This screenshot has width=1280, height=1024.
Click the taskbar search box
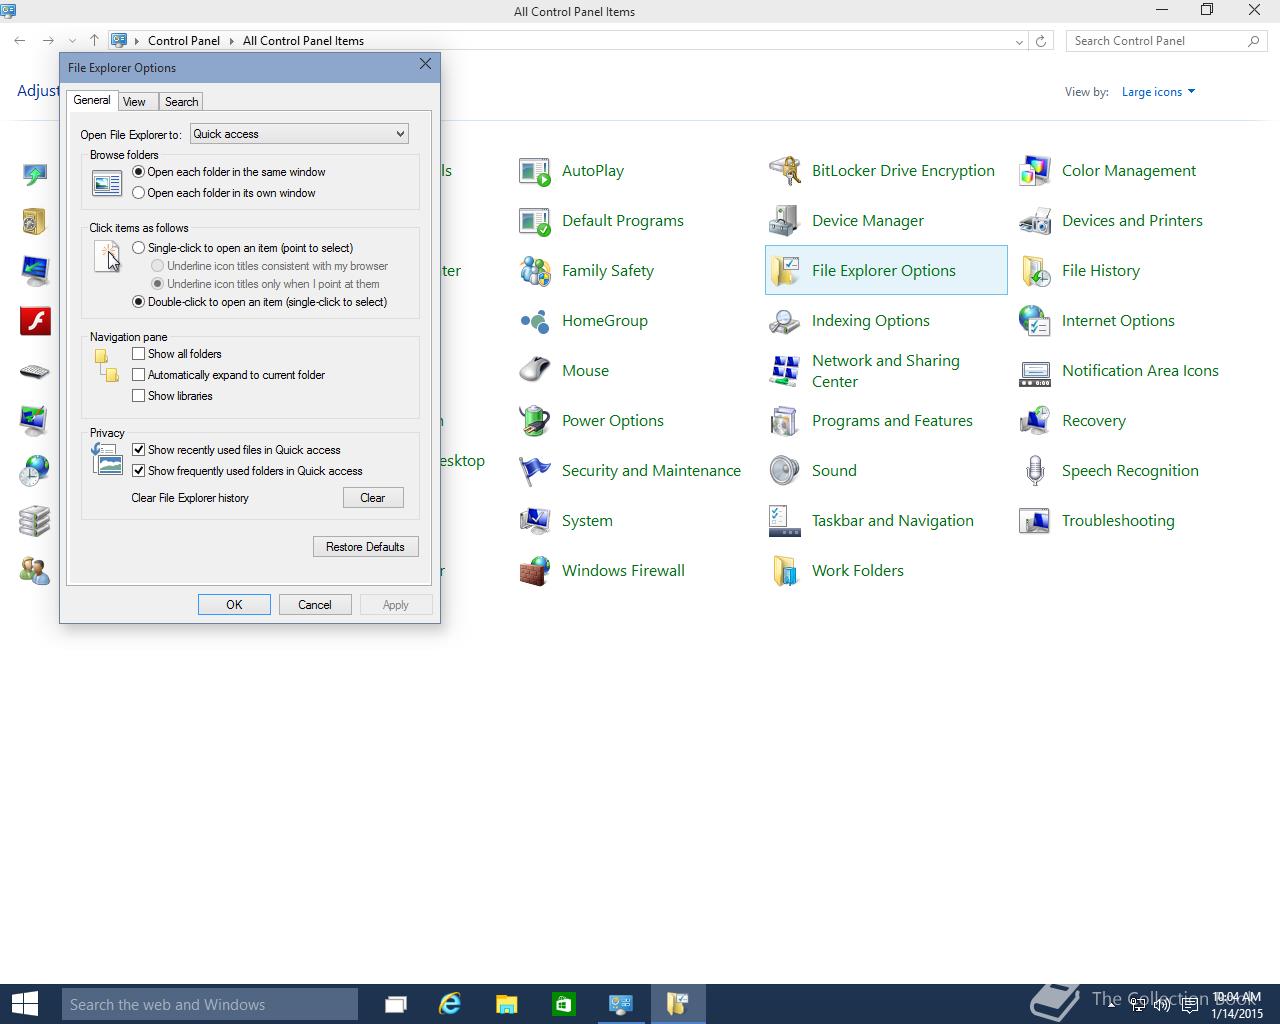pos(209,1004)
